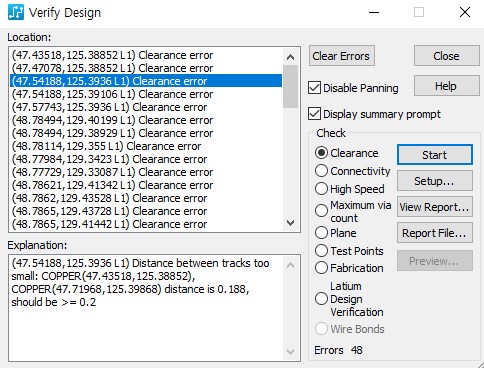Choose the Test Points radio button
484x368 pixels.
(321, 250)
